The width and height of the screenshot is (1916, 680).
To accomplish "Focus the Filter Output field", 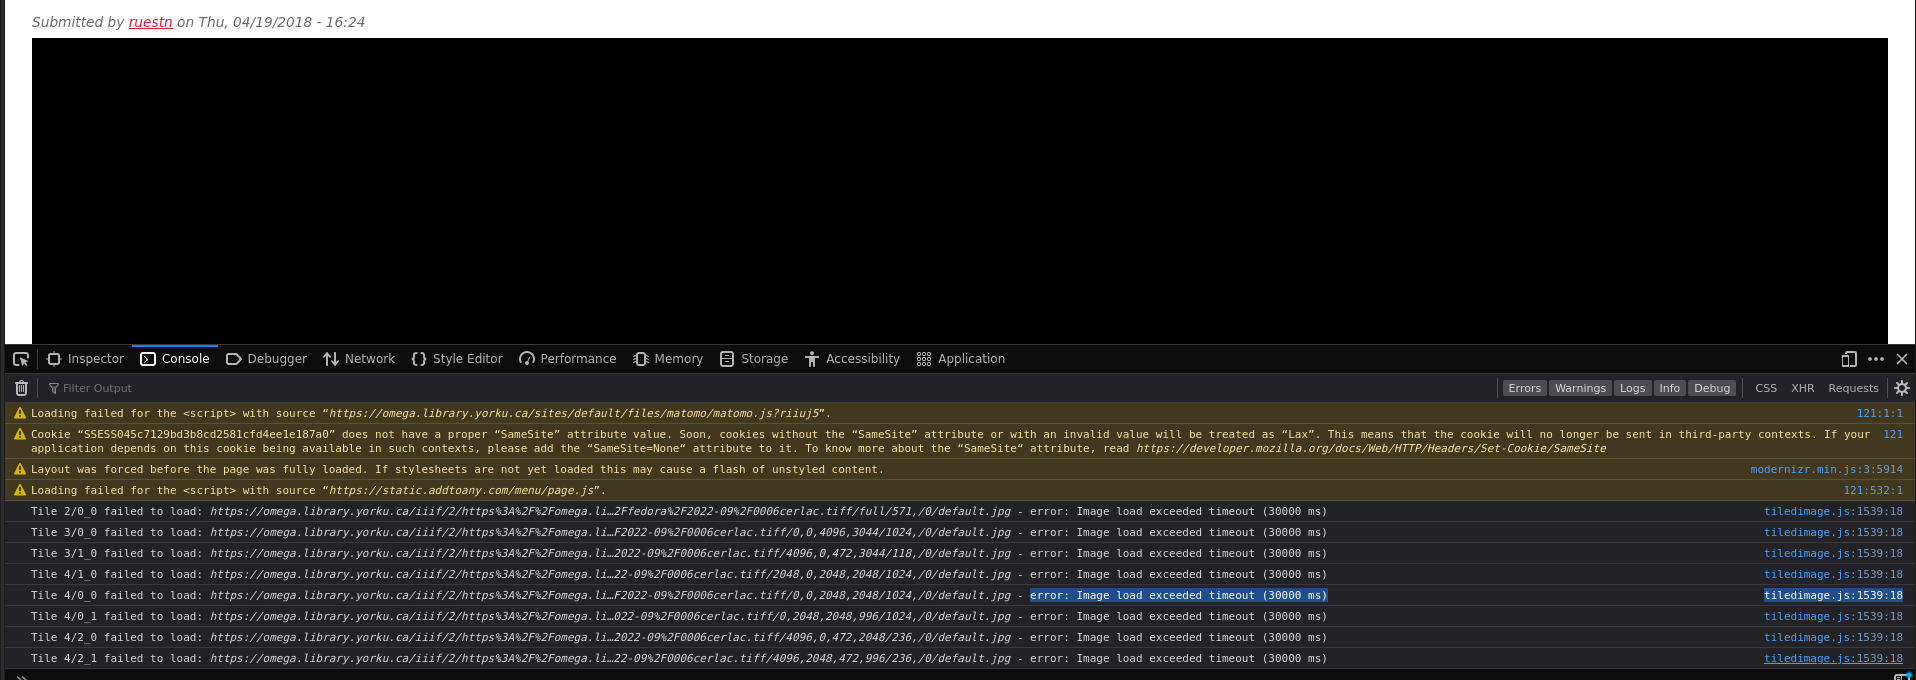I will point(770,388).
